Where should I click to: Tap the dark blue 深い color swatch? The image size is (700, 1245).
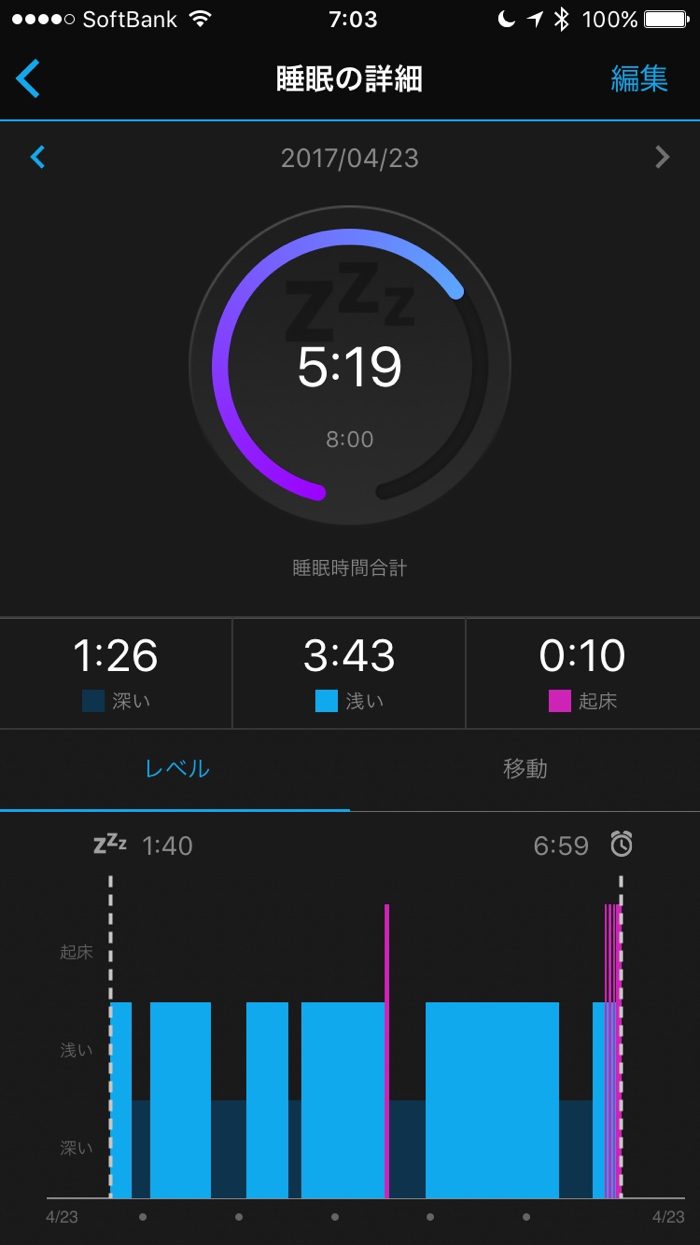93,701
